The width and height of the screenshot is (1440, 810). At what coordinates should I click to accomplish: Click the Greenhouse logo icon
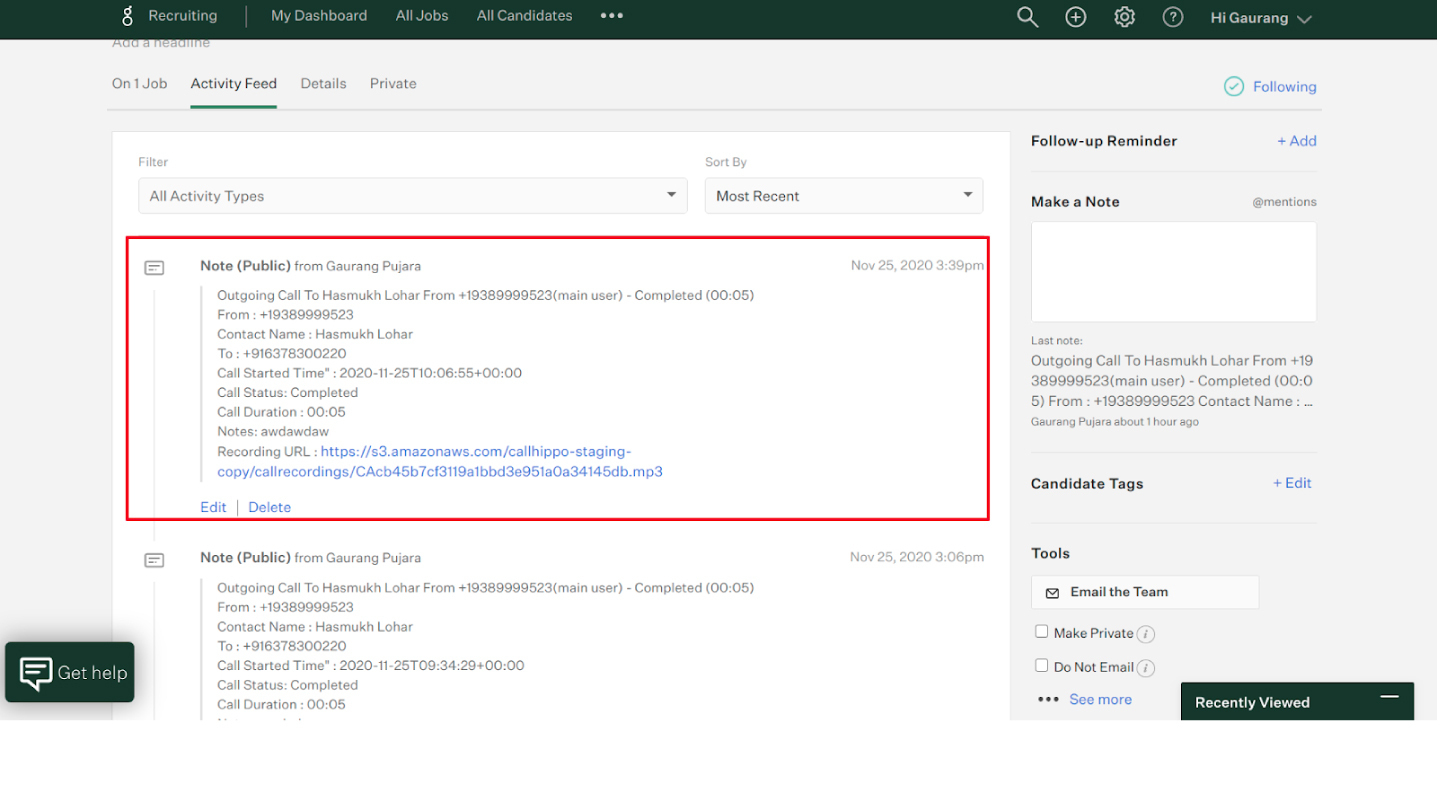tap(127, 16)
